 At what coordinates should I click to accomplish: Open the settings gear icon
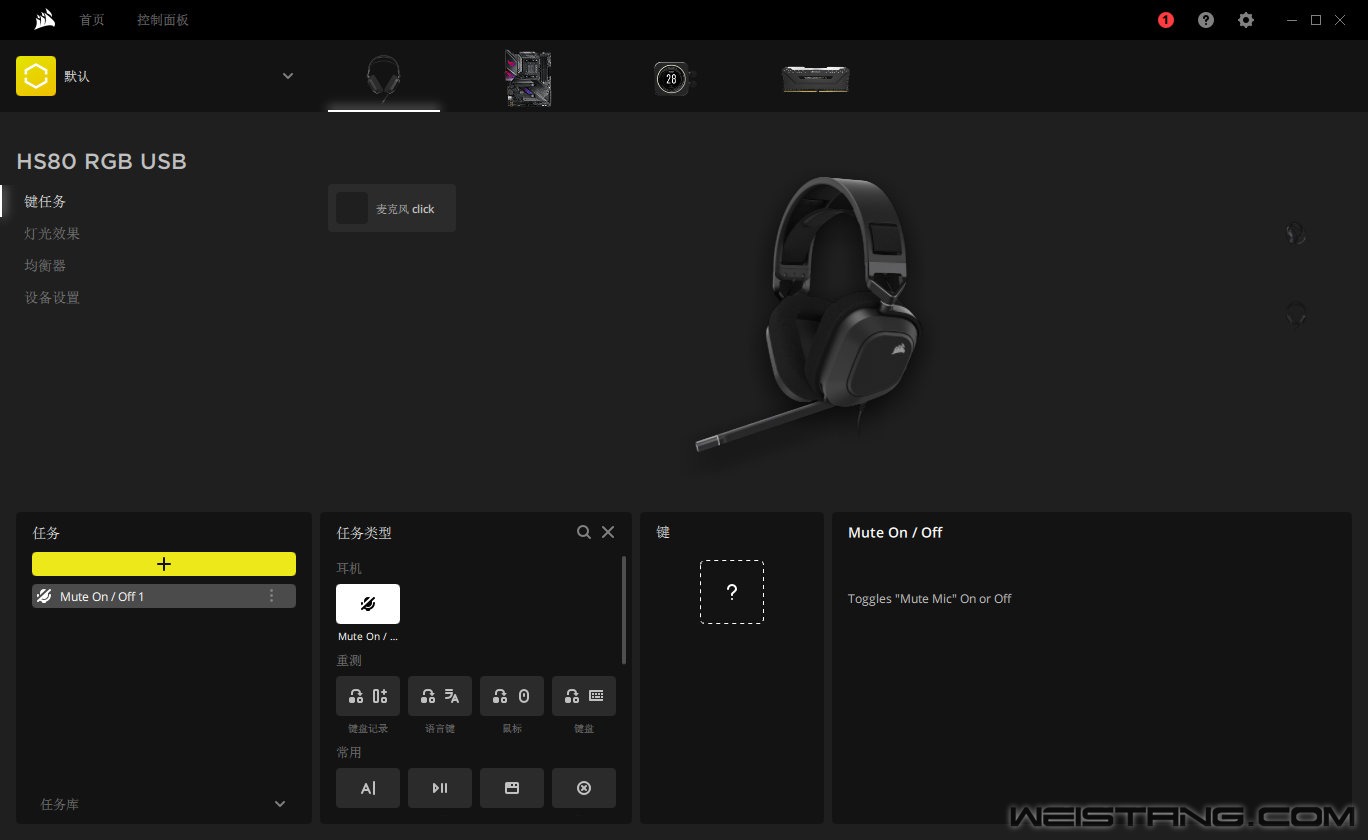point(1246,20)
